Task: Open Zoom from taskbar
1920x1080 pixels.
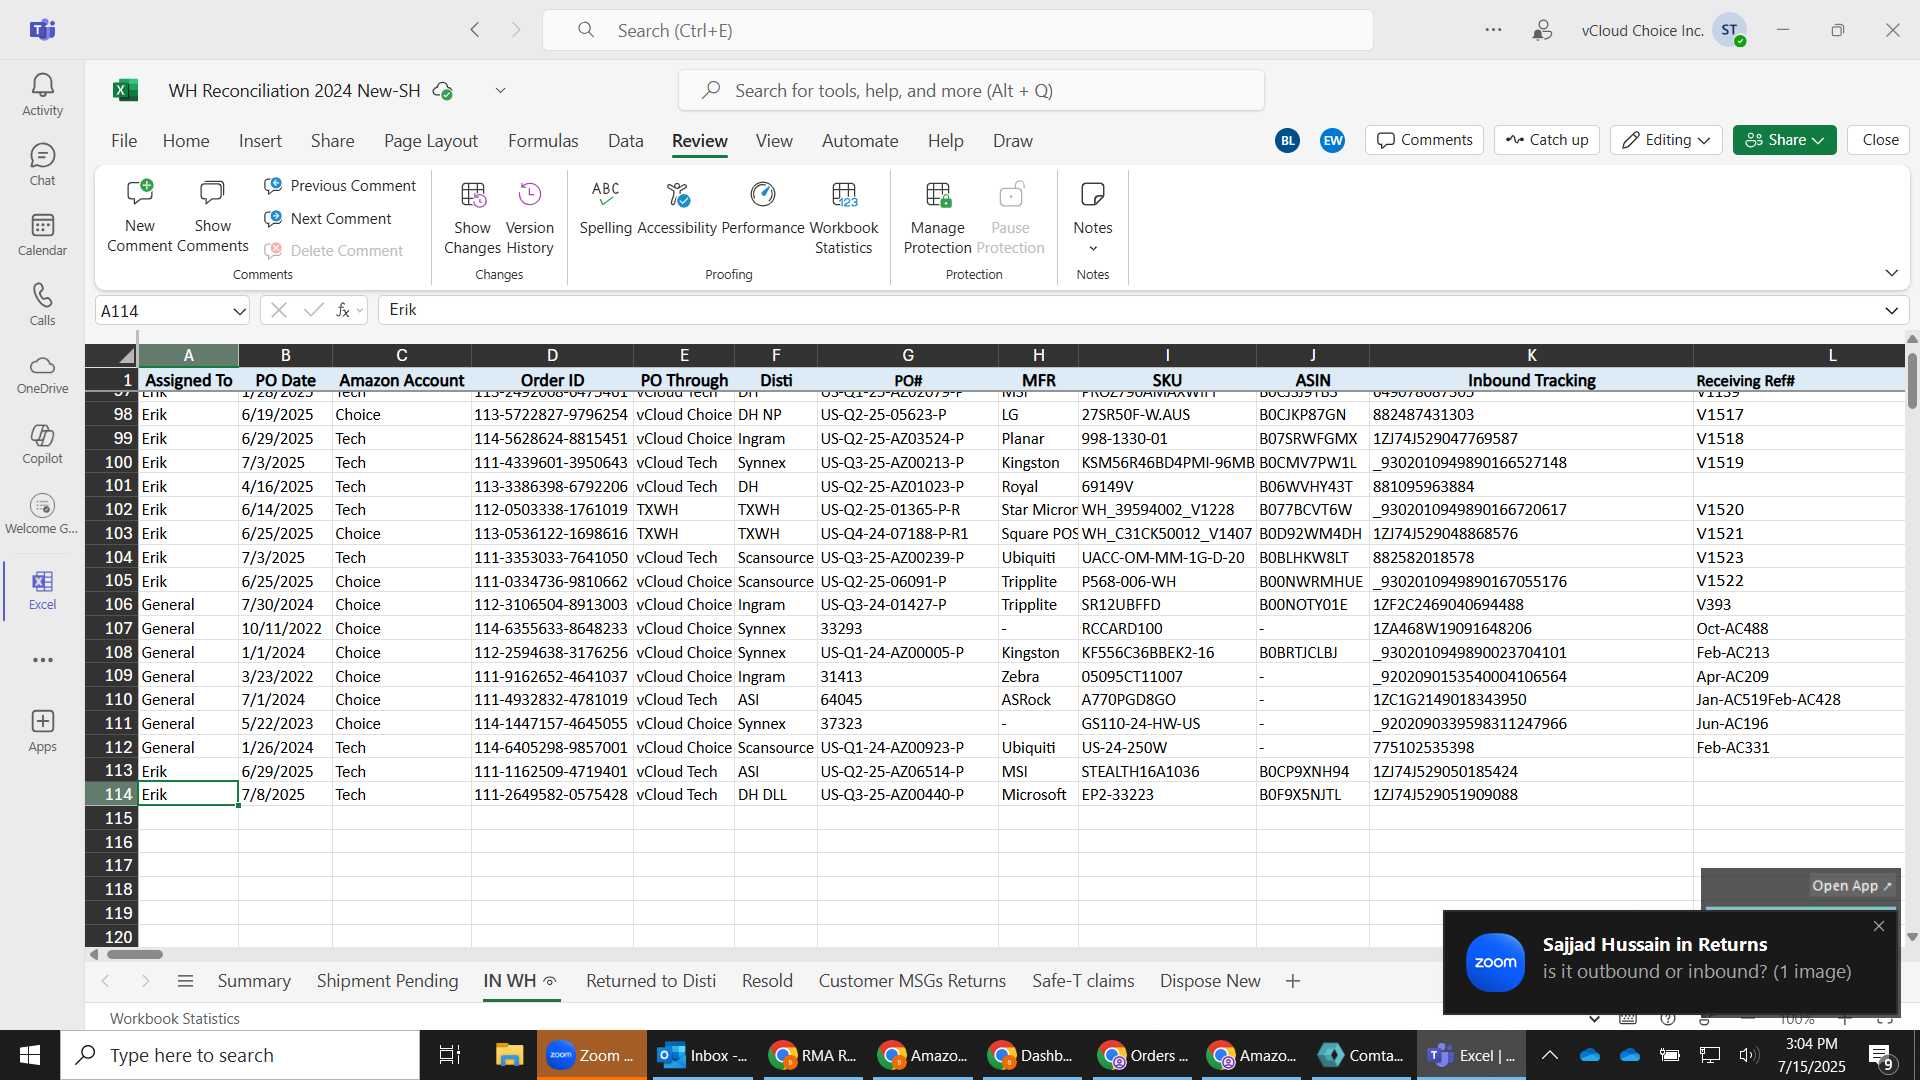Action: click(x=591, y=1055)
